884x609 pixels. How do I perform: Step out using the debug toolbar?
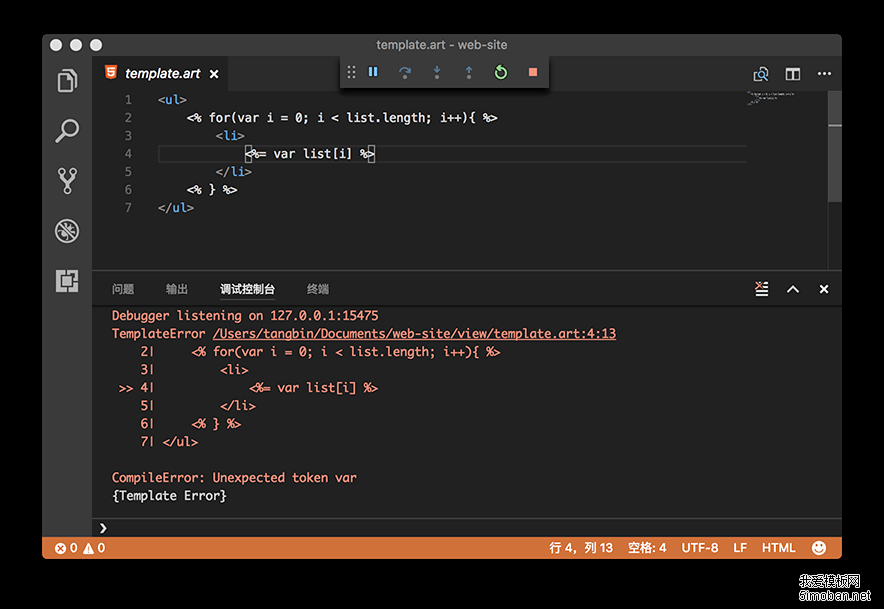[468, 72]
